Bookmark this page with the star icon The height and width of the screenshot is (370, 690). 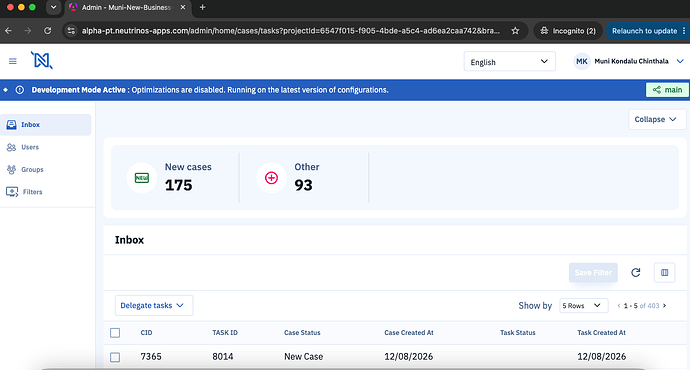(x=515, y=31)
